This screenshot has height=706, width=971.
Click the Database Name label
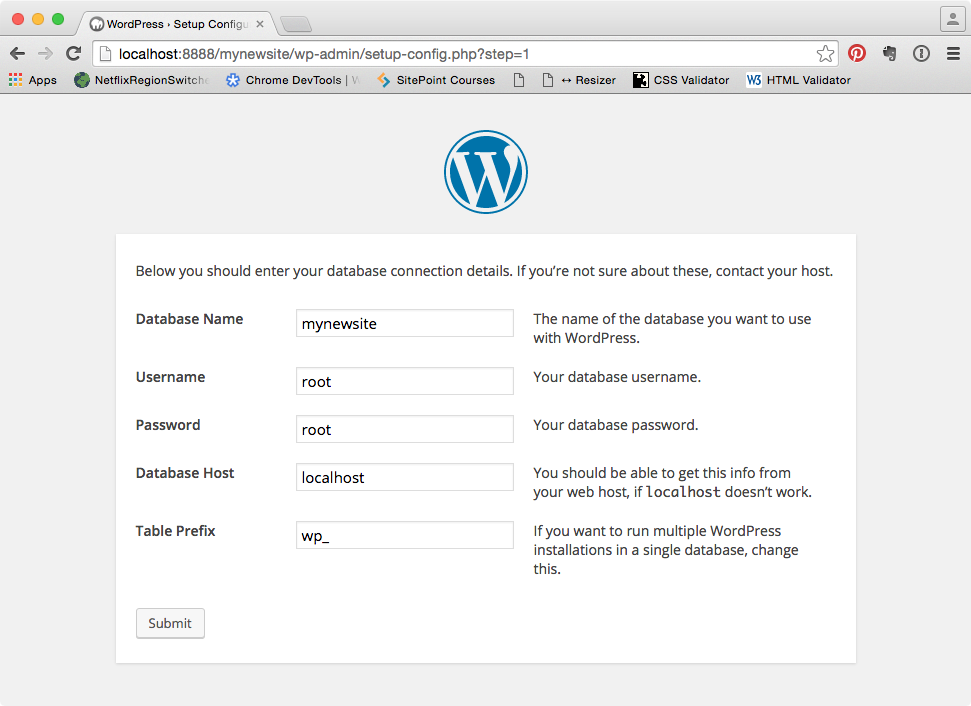point(189,319)
